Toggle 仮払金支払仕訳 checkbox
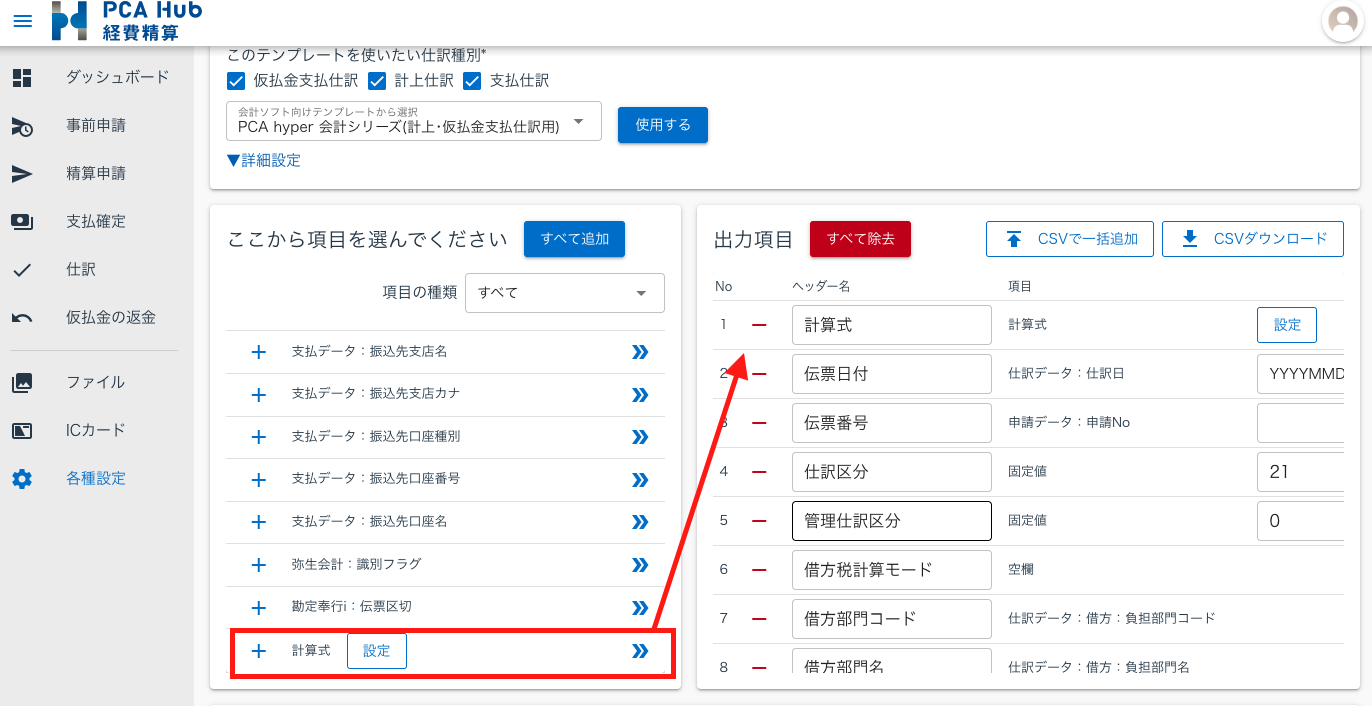This screenshot has width=1372, height=706. pyautogui.click(x=236, y=80)
